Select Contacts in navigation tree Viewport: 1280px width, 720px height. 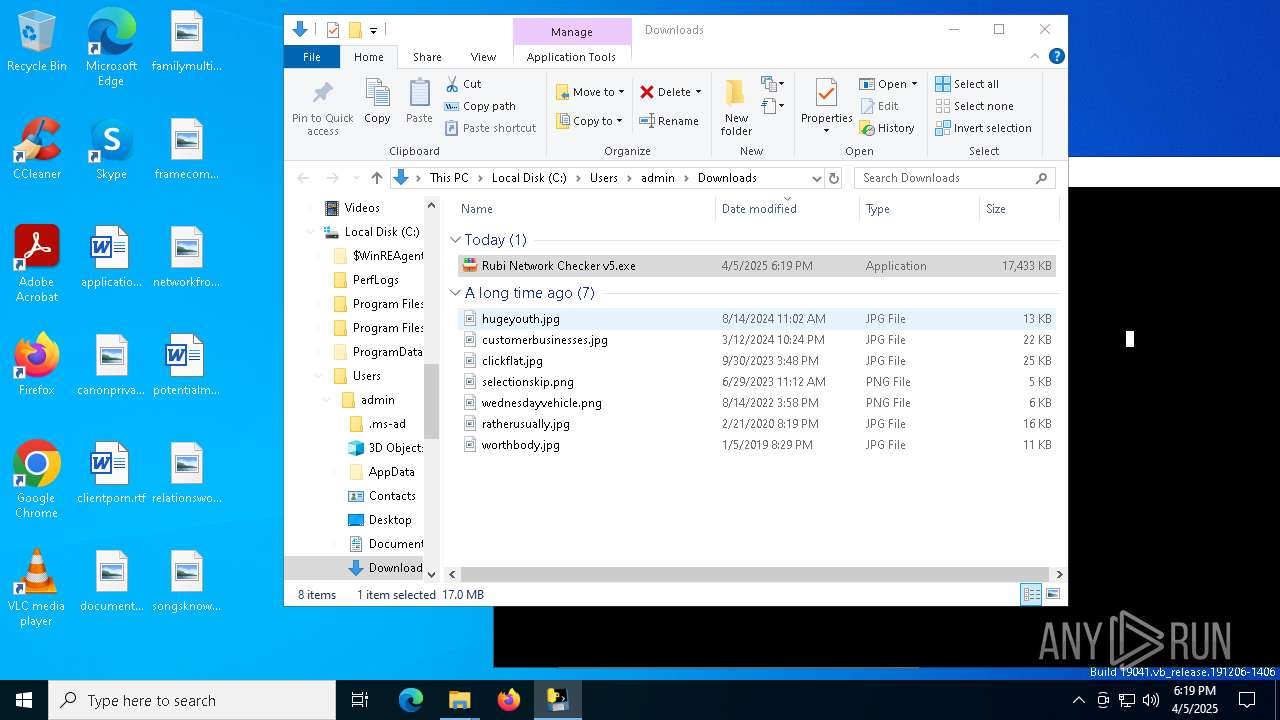(x=391, y=496)
